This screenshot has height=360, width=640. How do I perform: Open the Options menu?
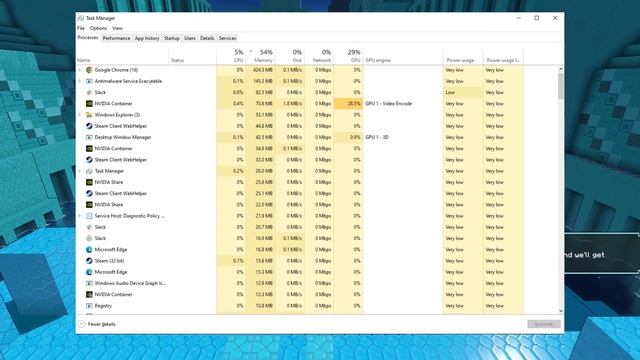98,28
